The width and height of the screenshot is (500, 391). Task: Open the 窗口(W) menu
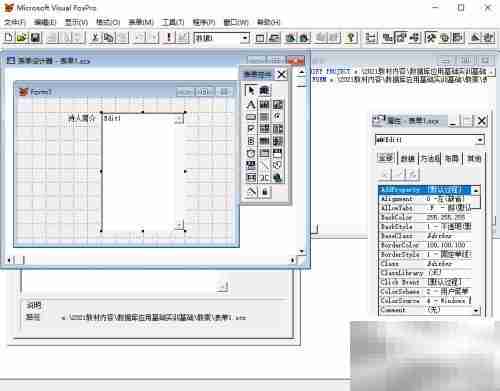[236, 22]
